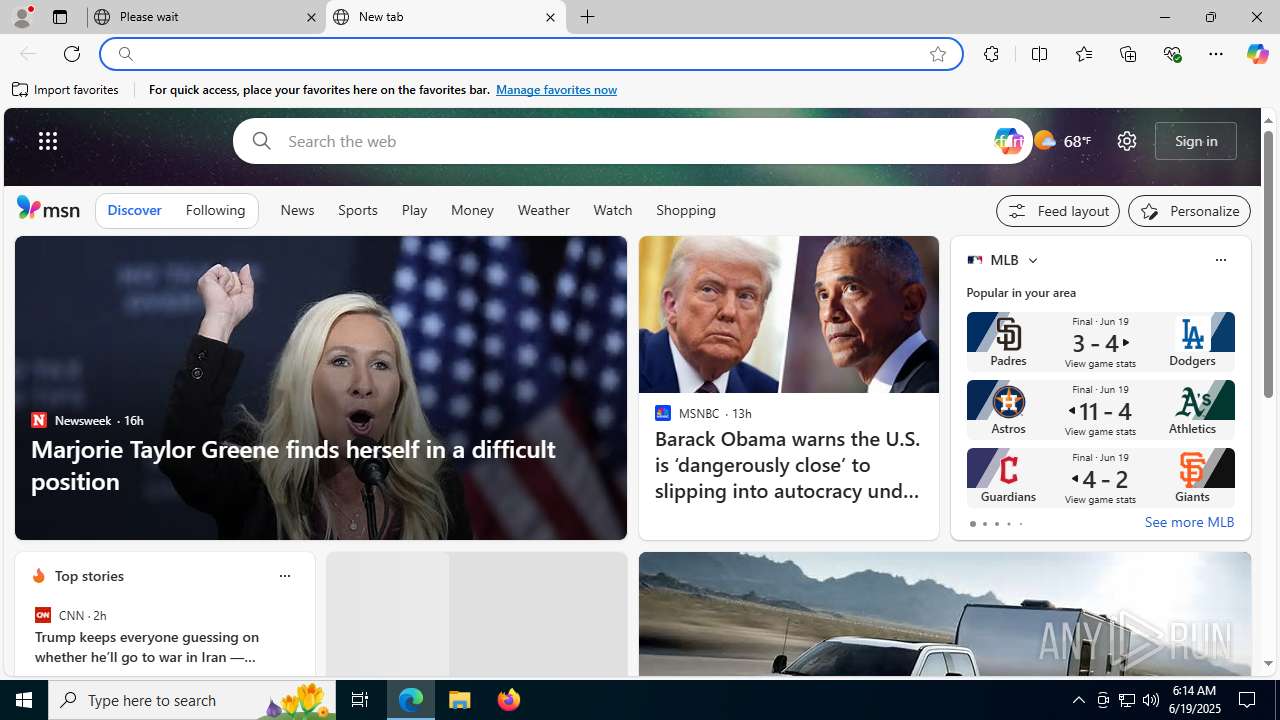Open the volume control tray icon
Viewport: 1280px width, 720px height.
(x=1151, y=700)
